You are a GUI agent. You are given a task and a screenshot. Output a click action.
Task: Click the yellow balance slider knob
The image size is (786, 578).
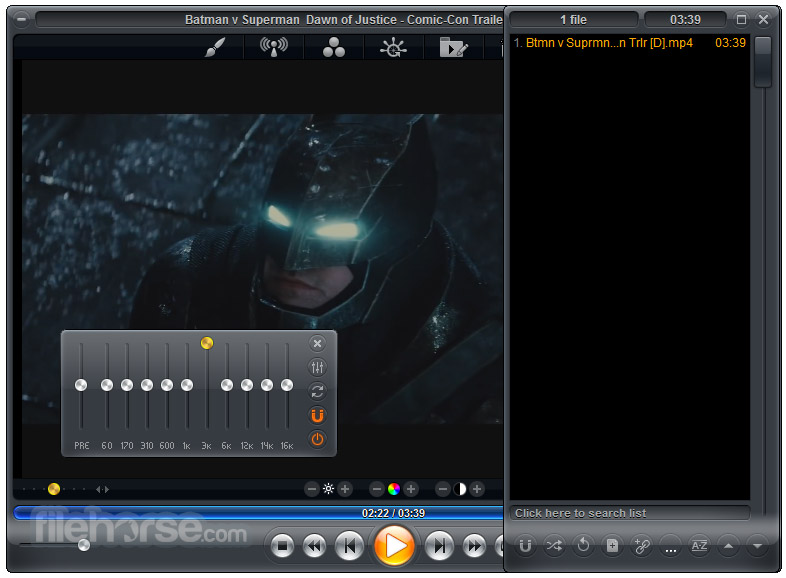(x=54, y=489)
